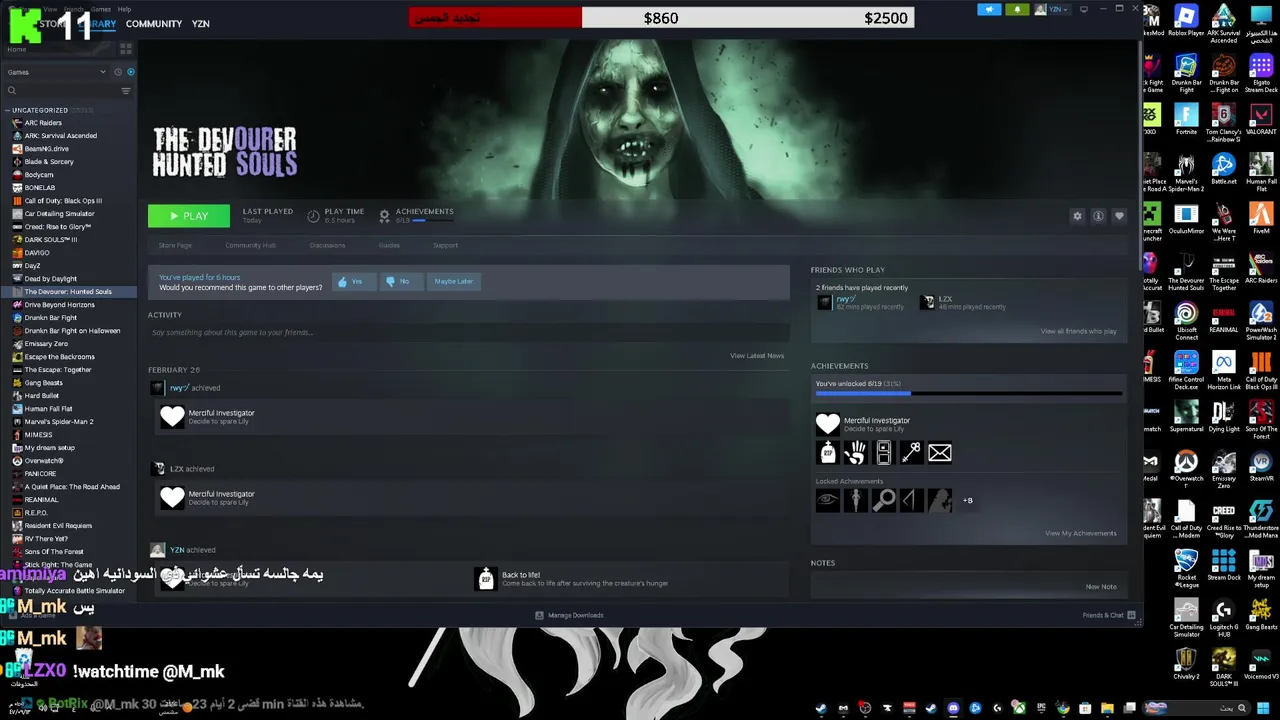This screenshot has width=1280, height=720.
Task: Click the achievements progress bar
Action: coord(968,394)
